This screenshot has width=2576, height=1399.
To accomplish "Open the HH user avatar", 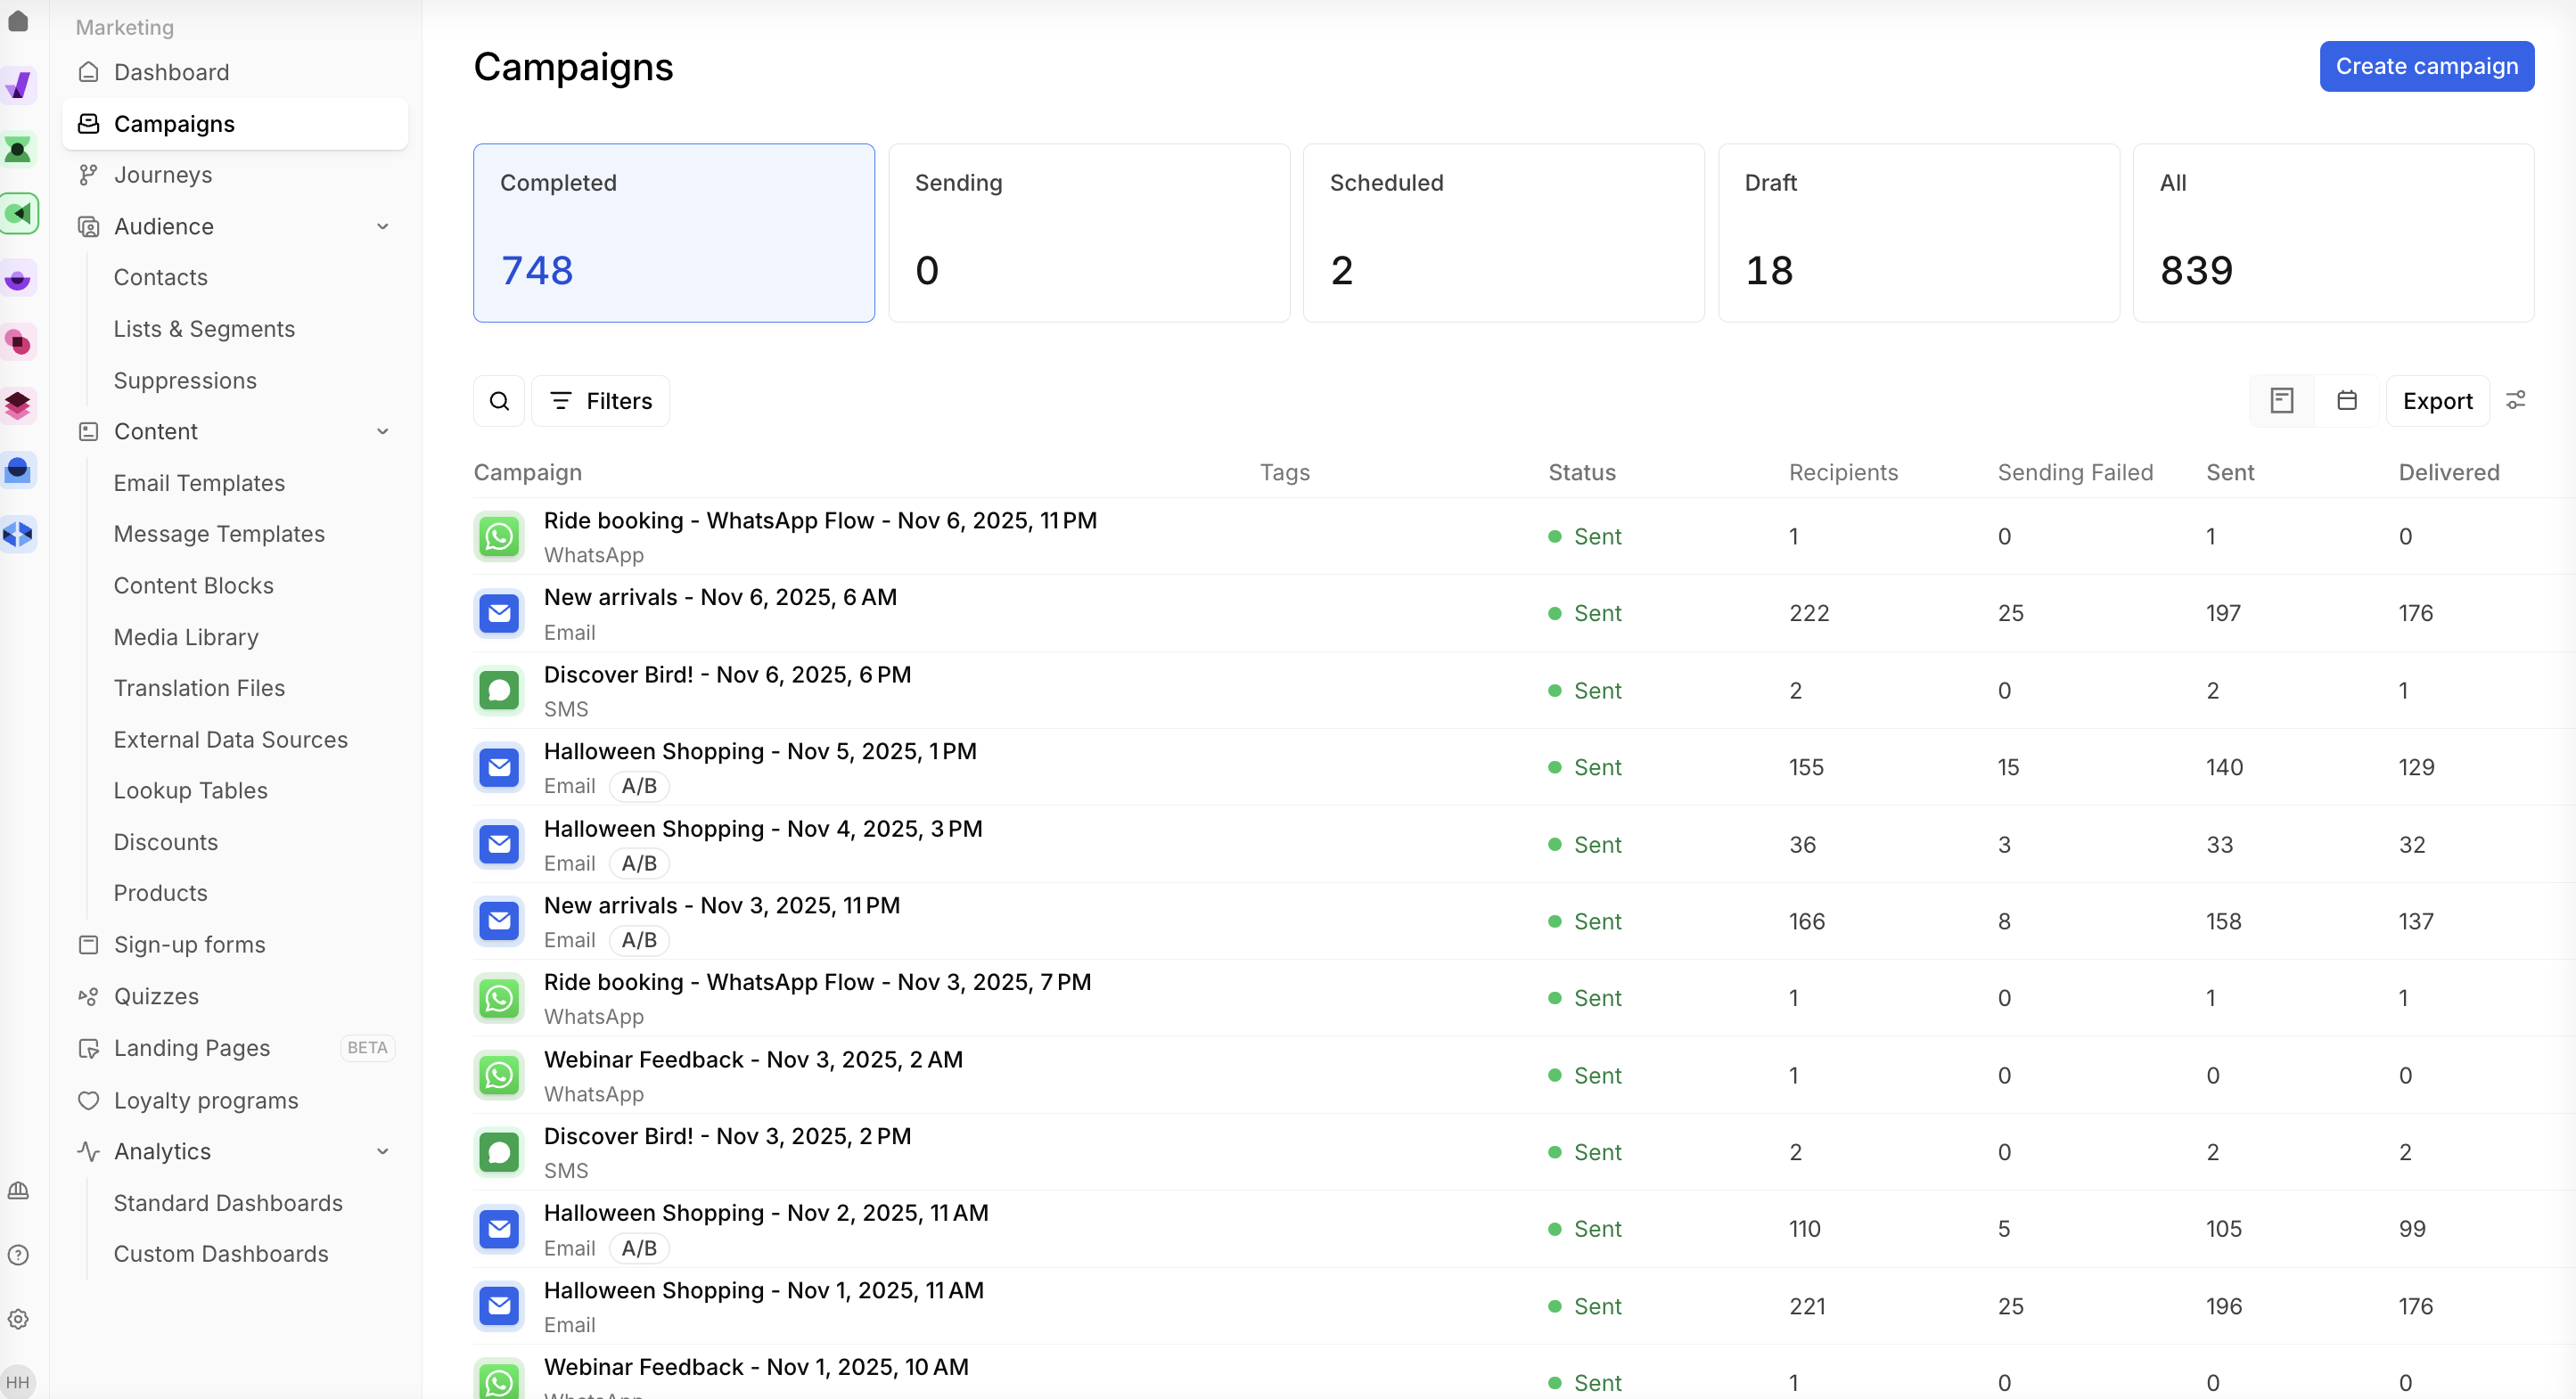I will tap(18, 1382).
